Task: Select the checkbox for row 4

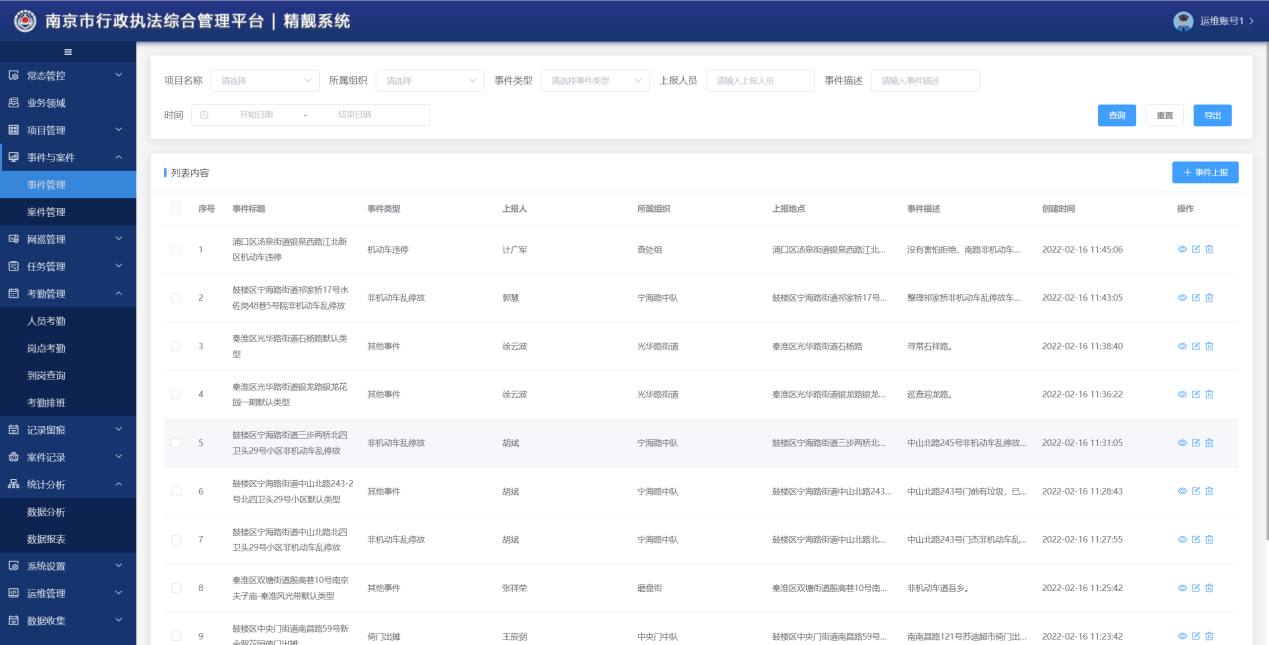Action: (176, 394)
